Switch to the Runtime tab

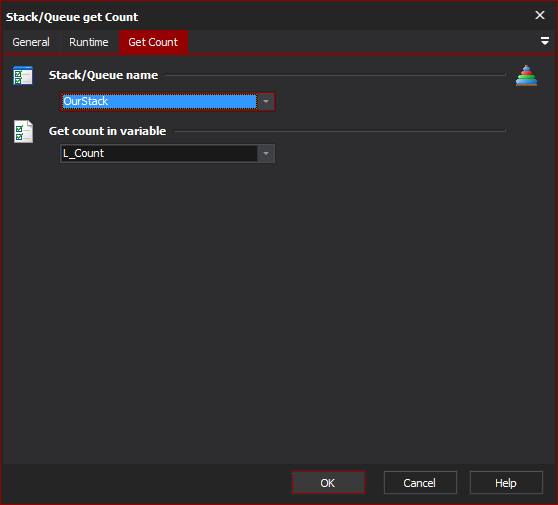[x=89, y=42]
